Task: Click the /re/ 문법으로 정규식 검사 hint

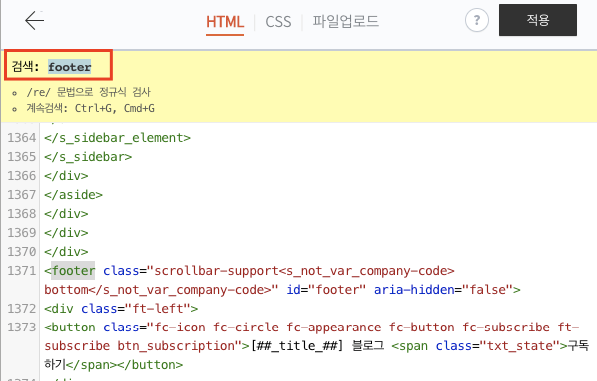Action: 88,92
